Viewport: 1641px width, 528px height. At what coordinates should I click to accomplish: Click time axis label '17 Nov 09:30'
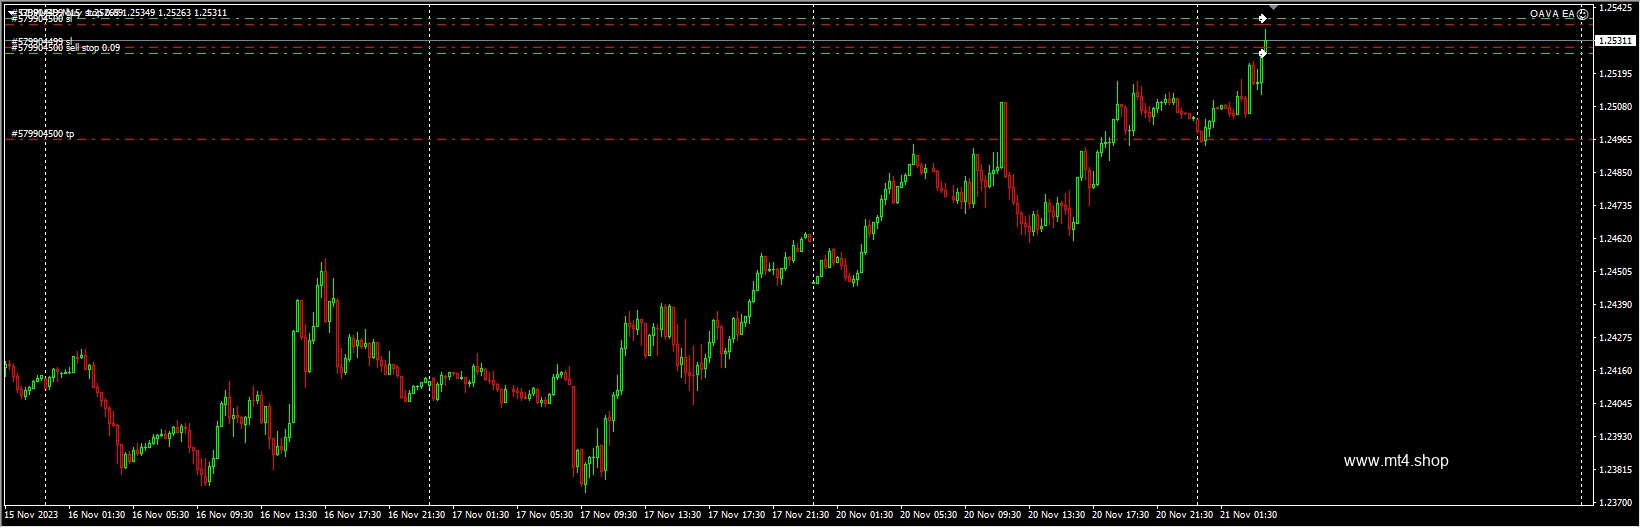coord(609,516)
